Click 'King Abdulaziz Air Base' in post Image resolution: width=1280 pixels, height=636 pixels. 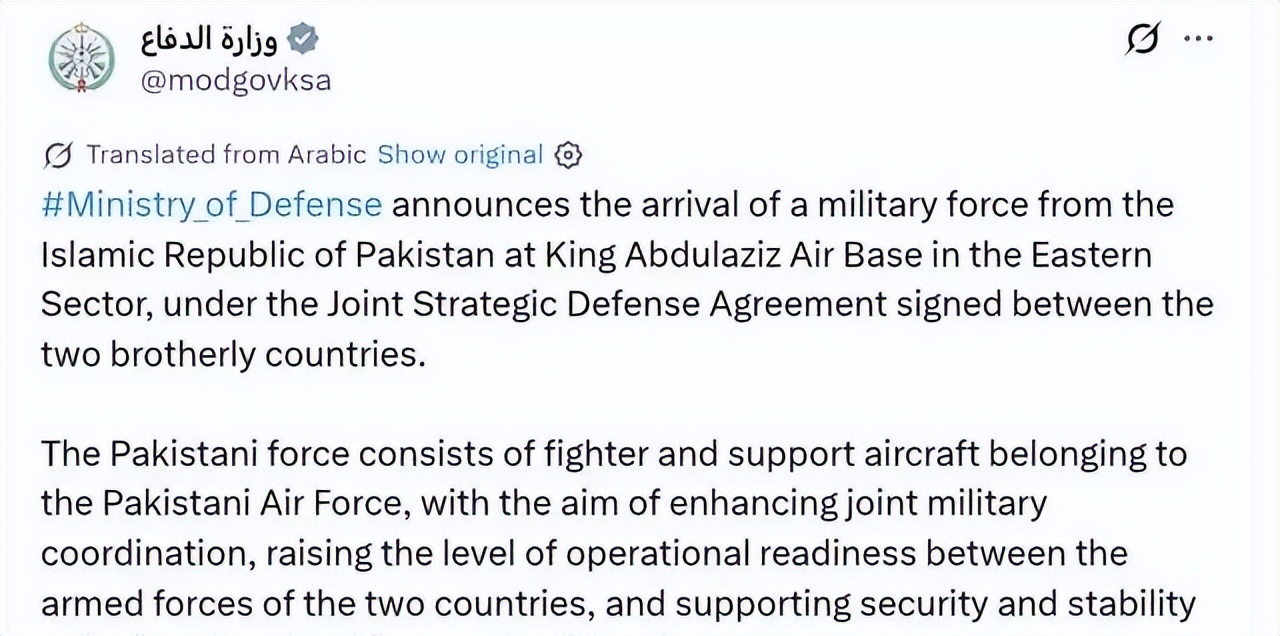point(773,255)
